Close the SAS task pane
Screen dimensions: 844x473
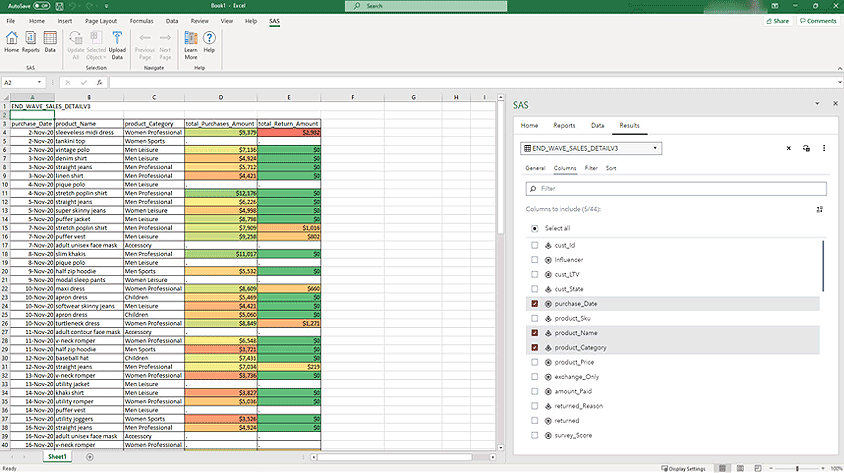[835, 103]
